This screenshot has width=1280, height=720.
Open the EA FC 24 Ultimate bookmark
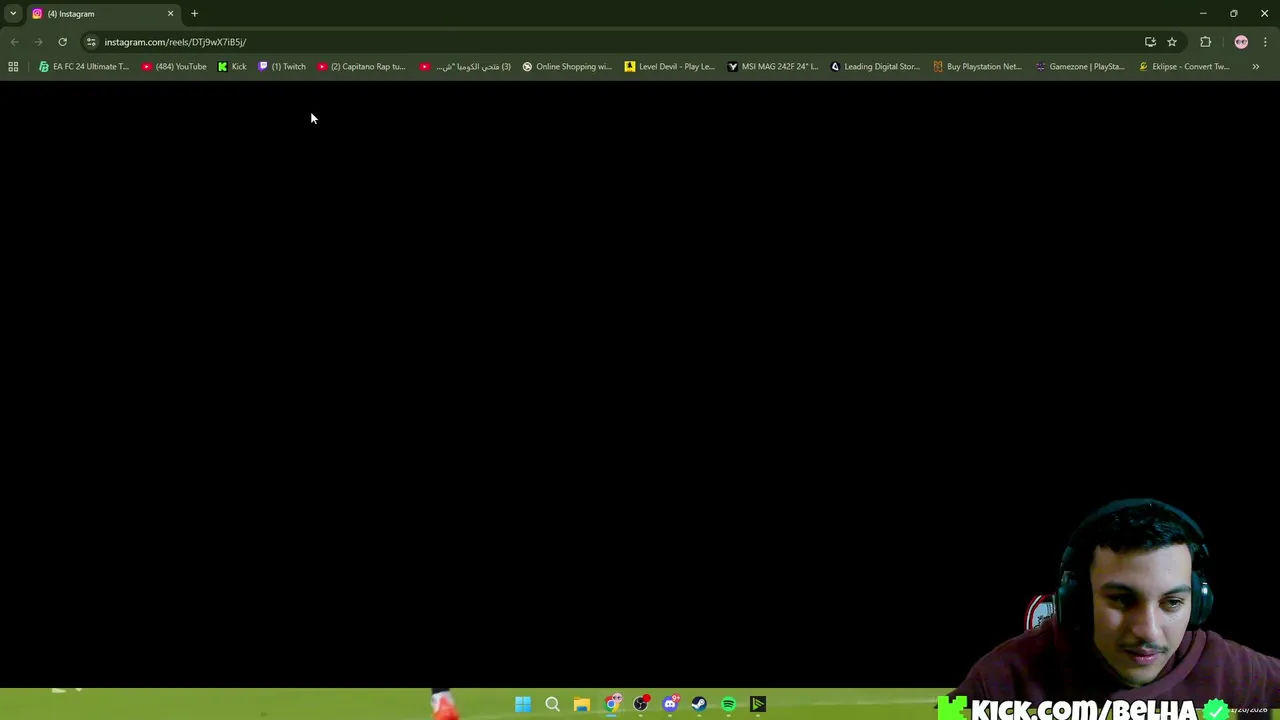coord(84,67)
